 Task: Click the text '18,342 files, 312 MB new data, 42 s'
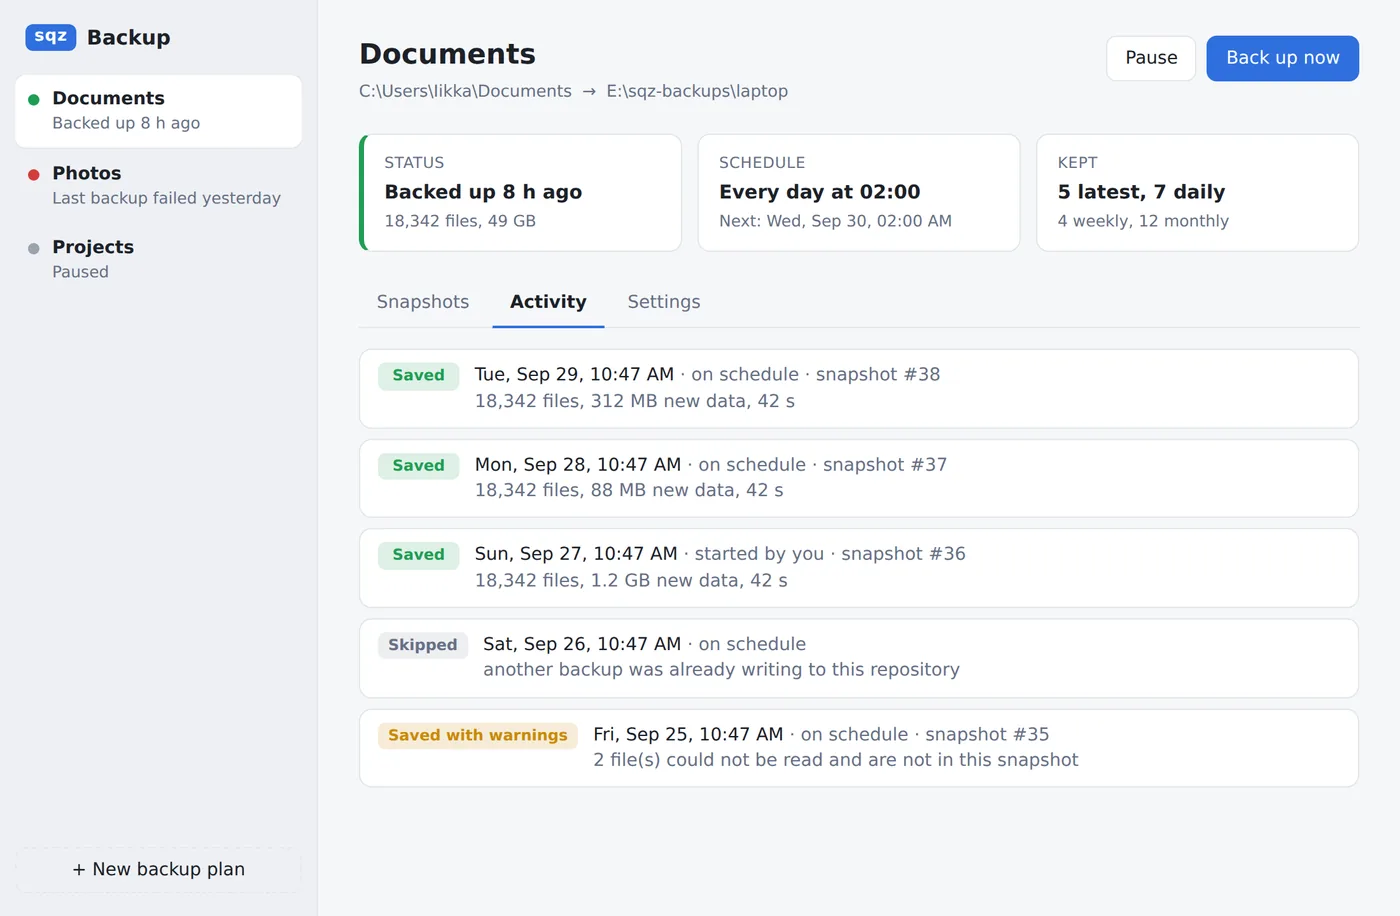(635, 401)
